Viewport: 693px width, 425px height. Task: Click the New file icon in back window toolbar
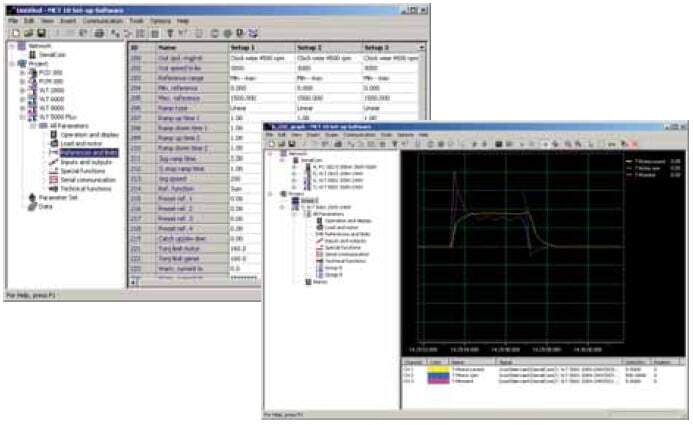(16, 33)
